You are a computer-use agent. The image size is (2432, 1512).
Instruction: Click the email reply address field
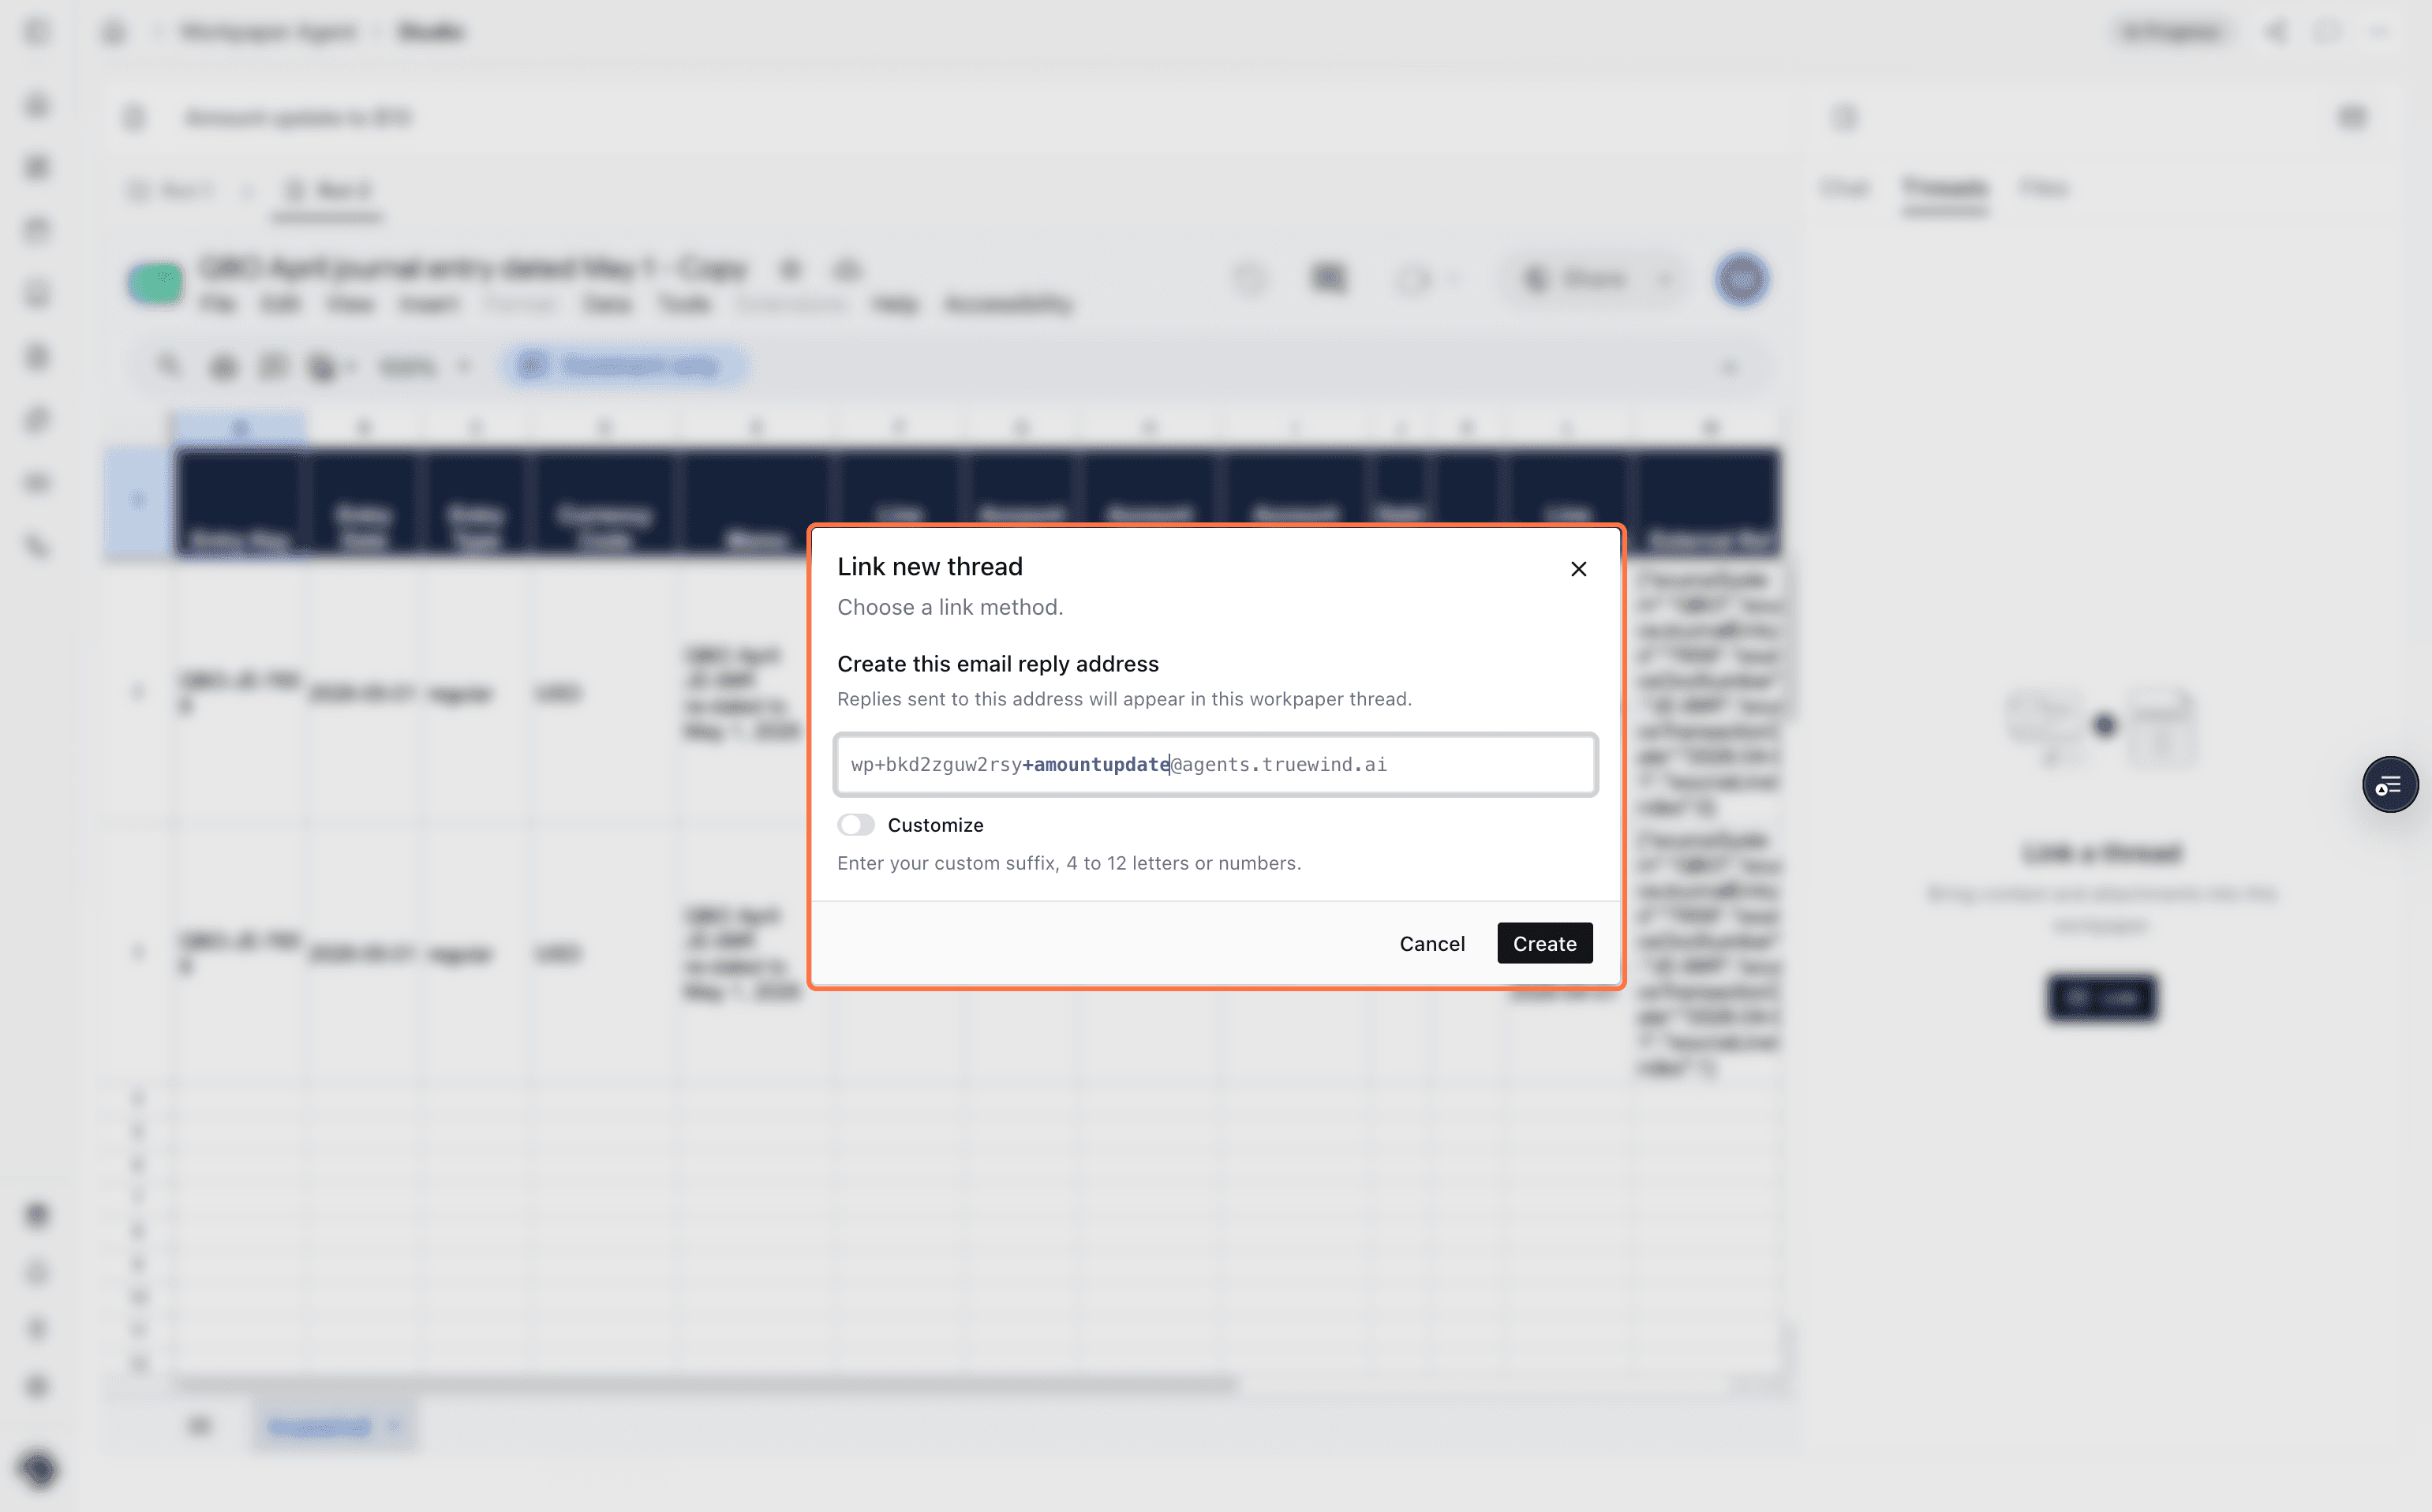point(1215,765)
